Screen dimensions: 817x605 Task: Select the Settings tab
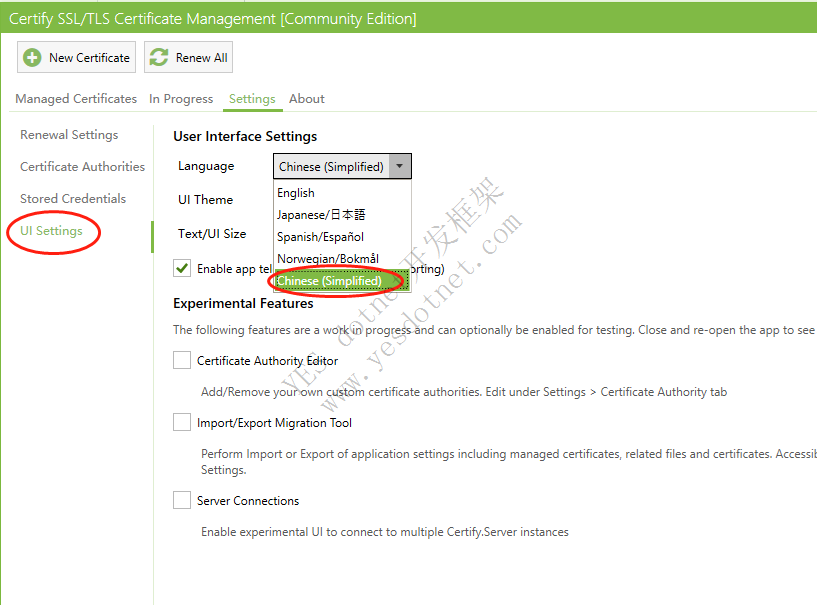[252, 98]
